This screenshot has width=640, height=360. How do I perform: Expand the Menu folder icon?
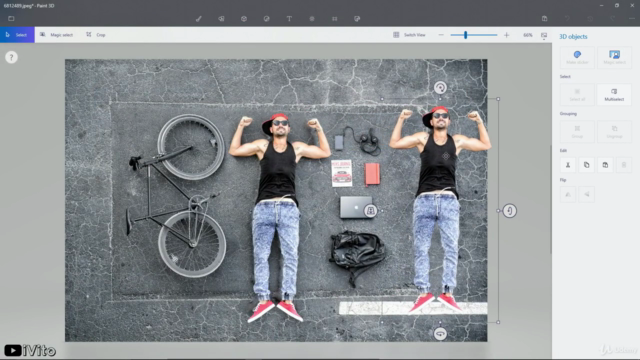point(11,18)
